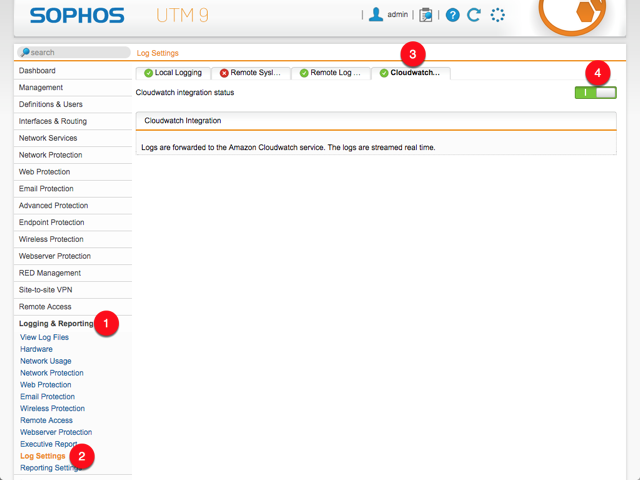The image size is (640, 480).
Task: Open Email Protection under Logging & Reporting
Action: [x=47, y=396]
